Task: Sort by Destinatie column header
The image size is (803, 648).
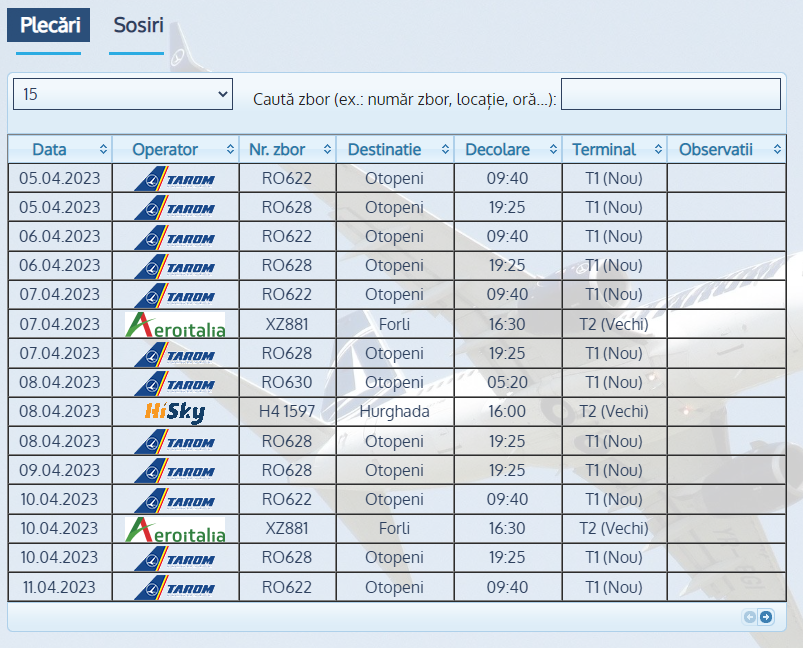Action: click(394, 150)
